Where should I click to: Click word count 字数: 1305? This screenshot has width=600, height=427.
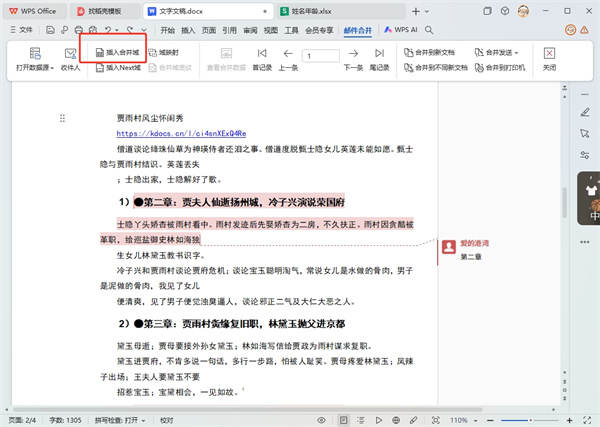click(x=65, y=420)
